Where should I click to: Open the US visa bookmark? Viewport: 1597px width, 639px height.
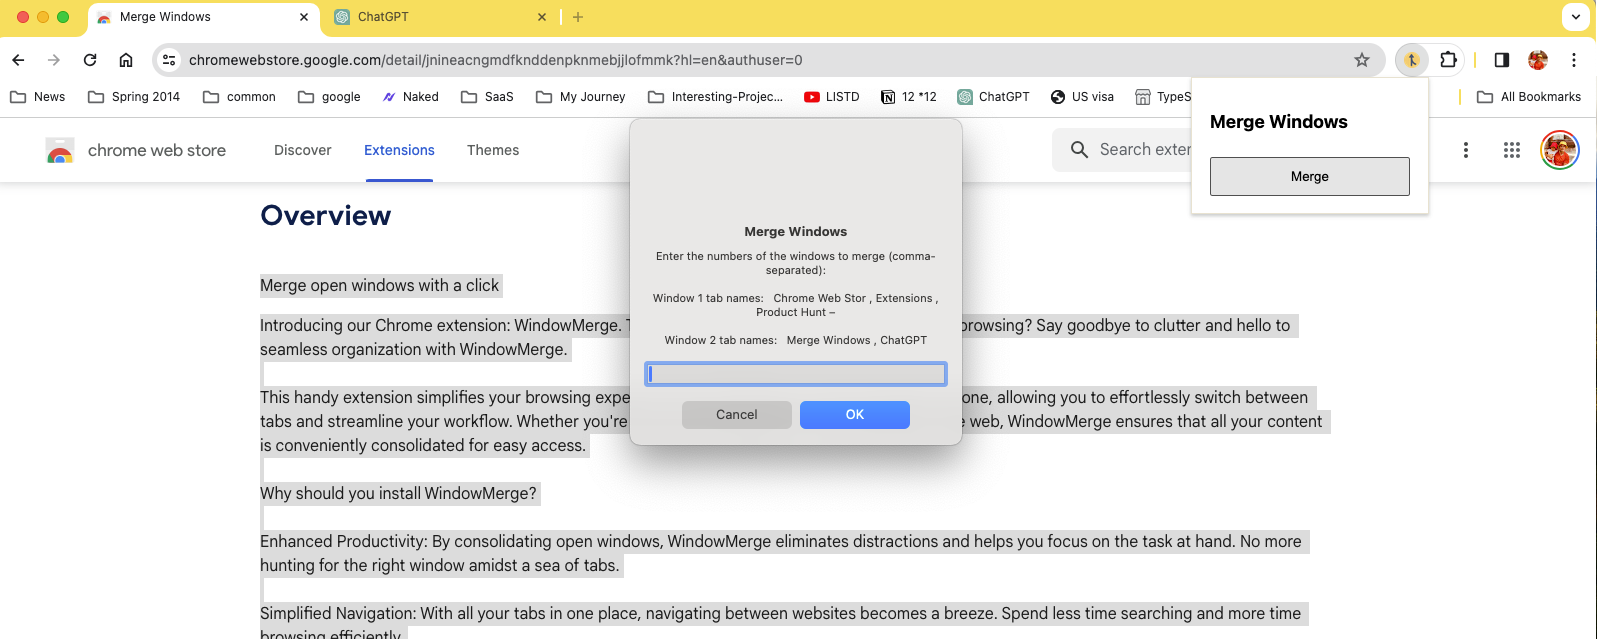coord(1082,97)
